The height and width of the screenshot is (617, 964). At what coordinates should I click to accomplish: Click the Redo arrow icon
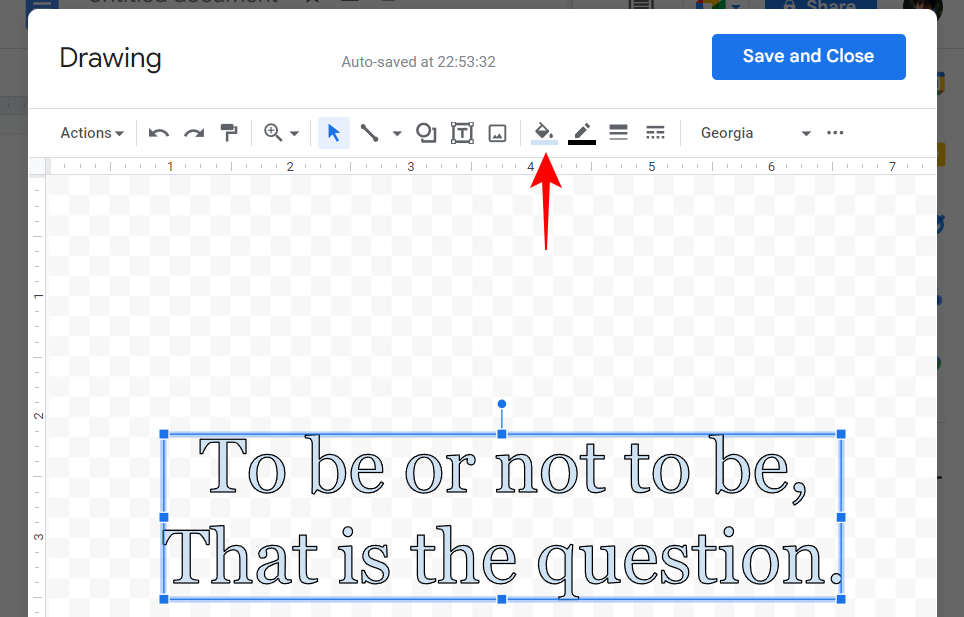194,133
